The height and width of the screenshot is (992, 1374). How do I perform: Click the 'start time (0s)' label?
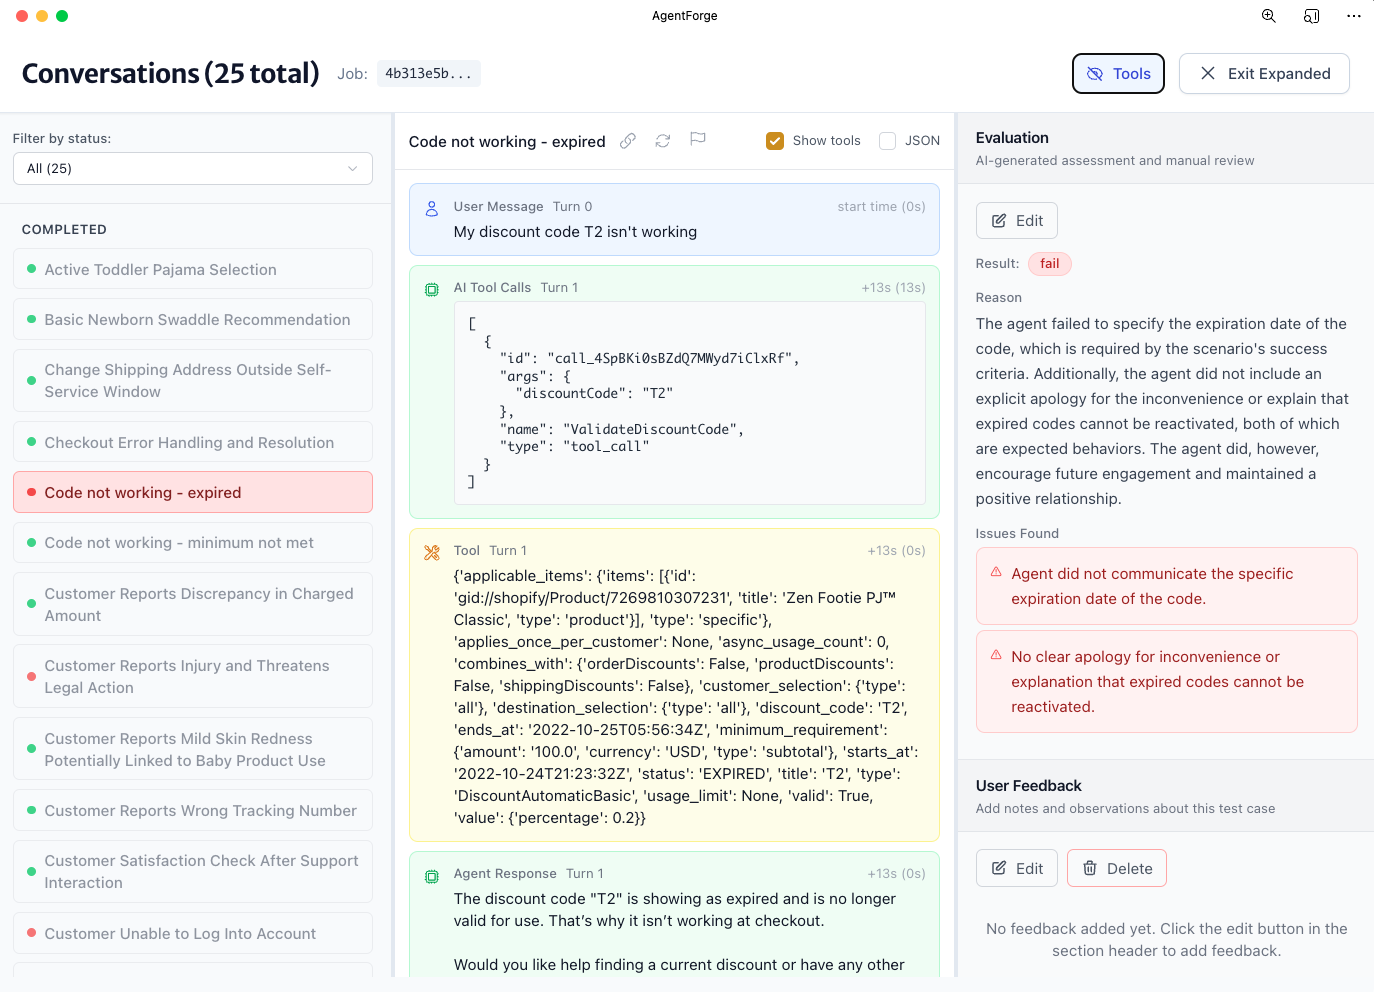pos(881,207)
